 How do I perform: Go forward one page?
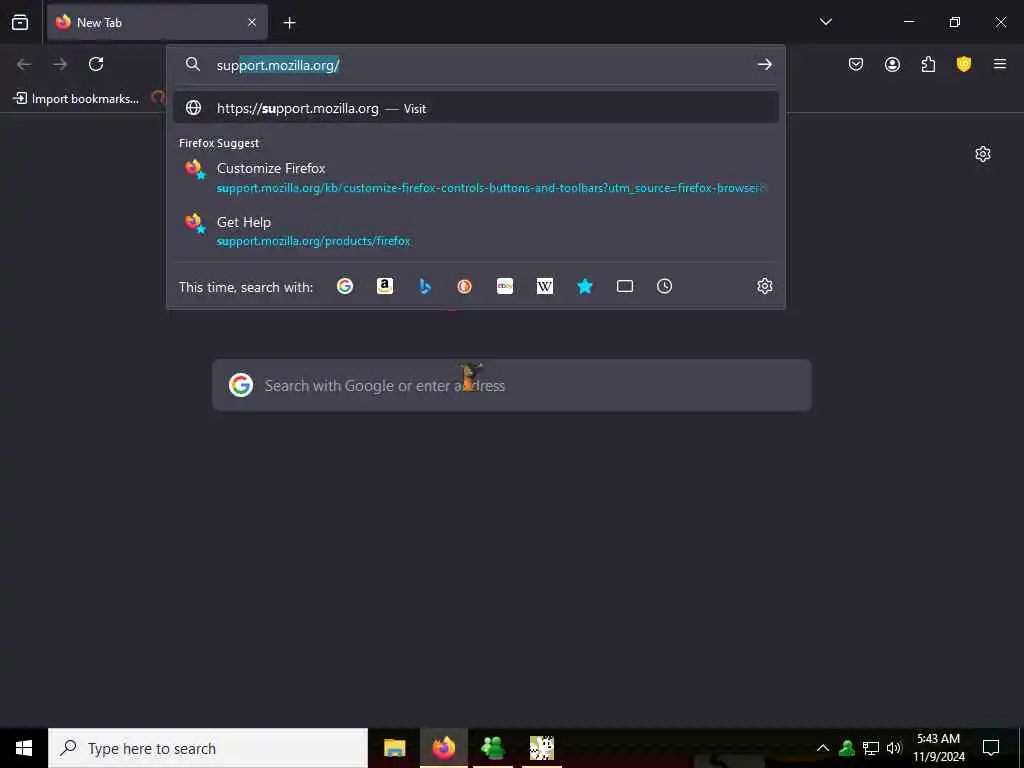point(60,64)
